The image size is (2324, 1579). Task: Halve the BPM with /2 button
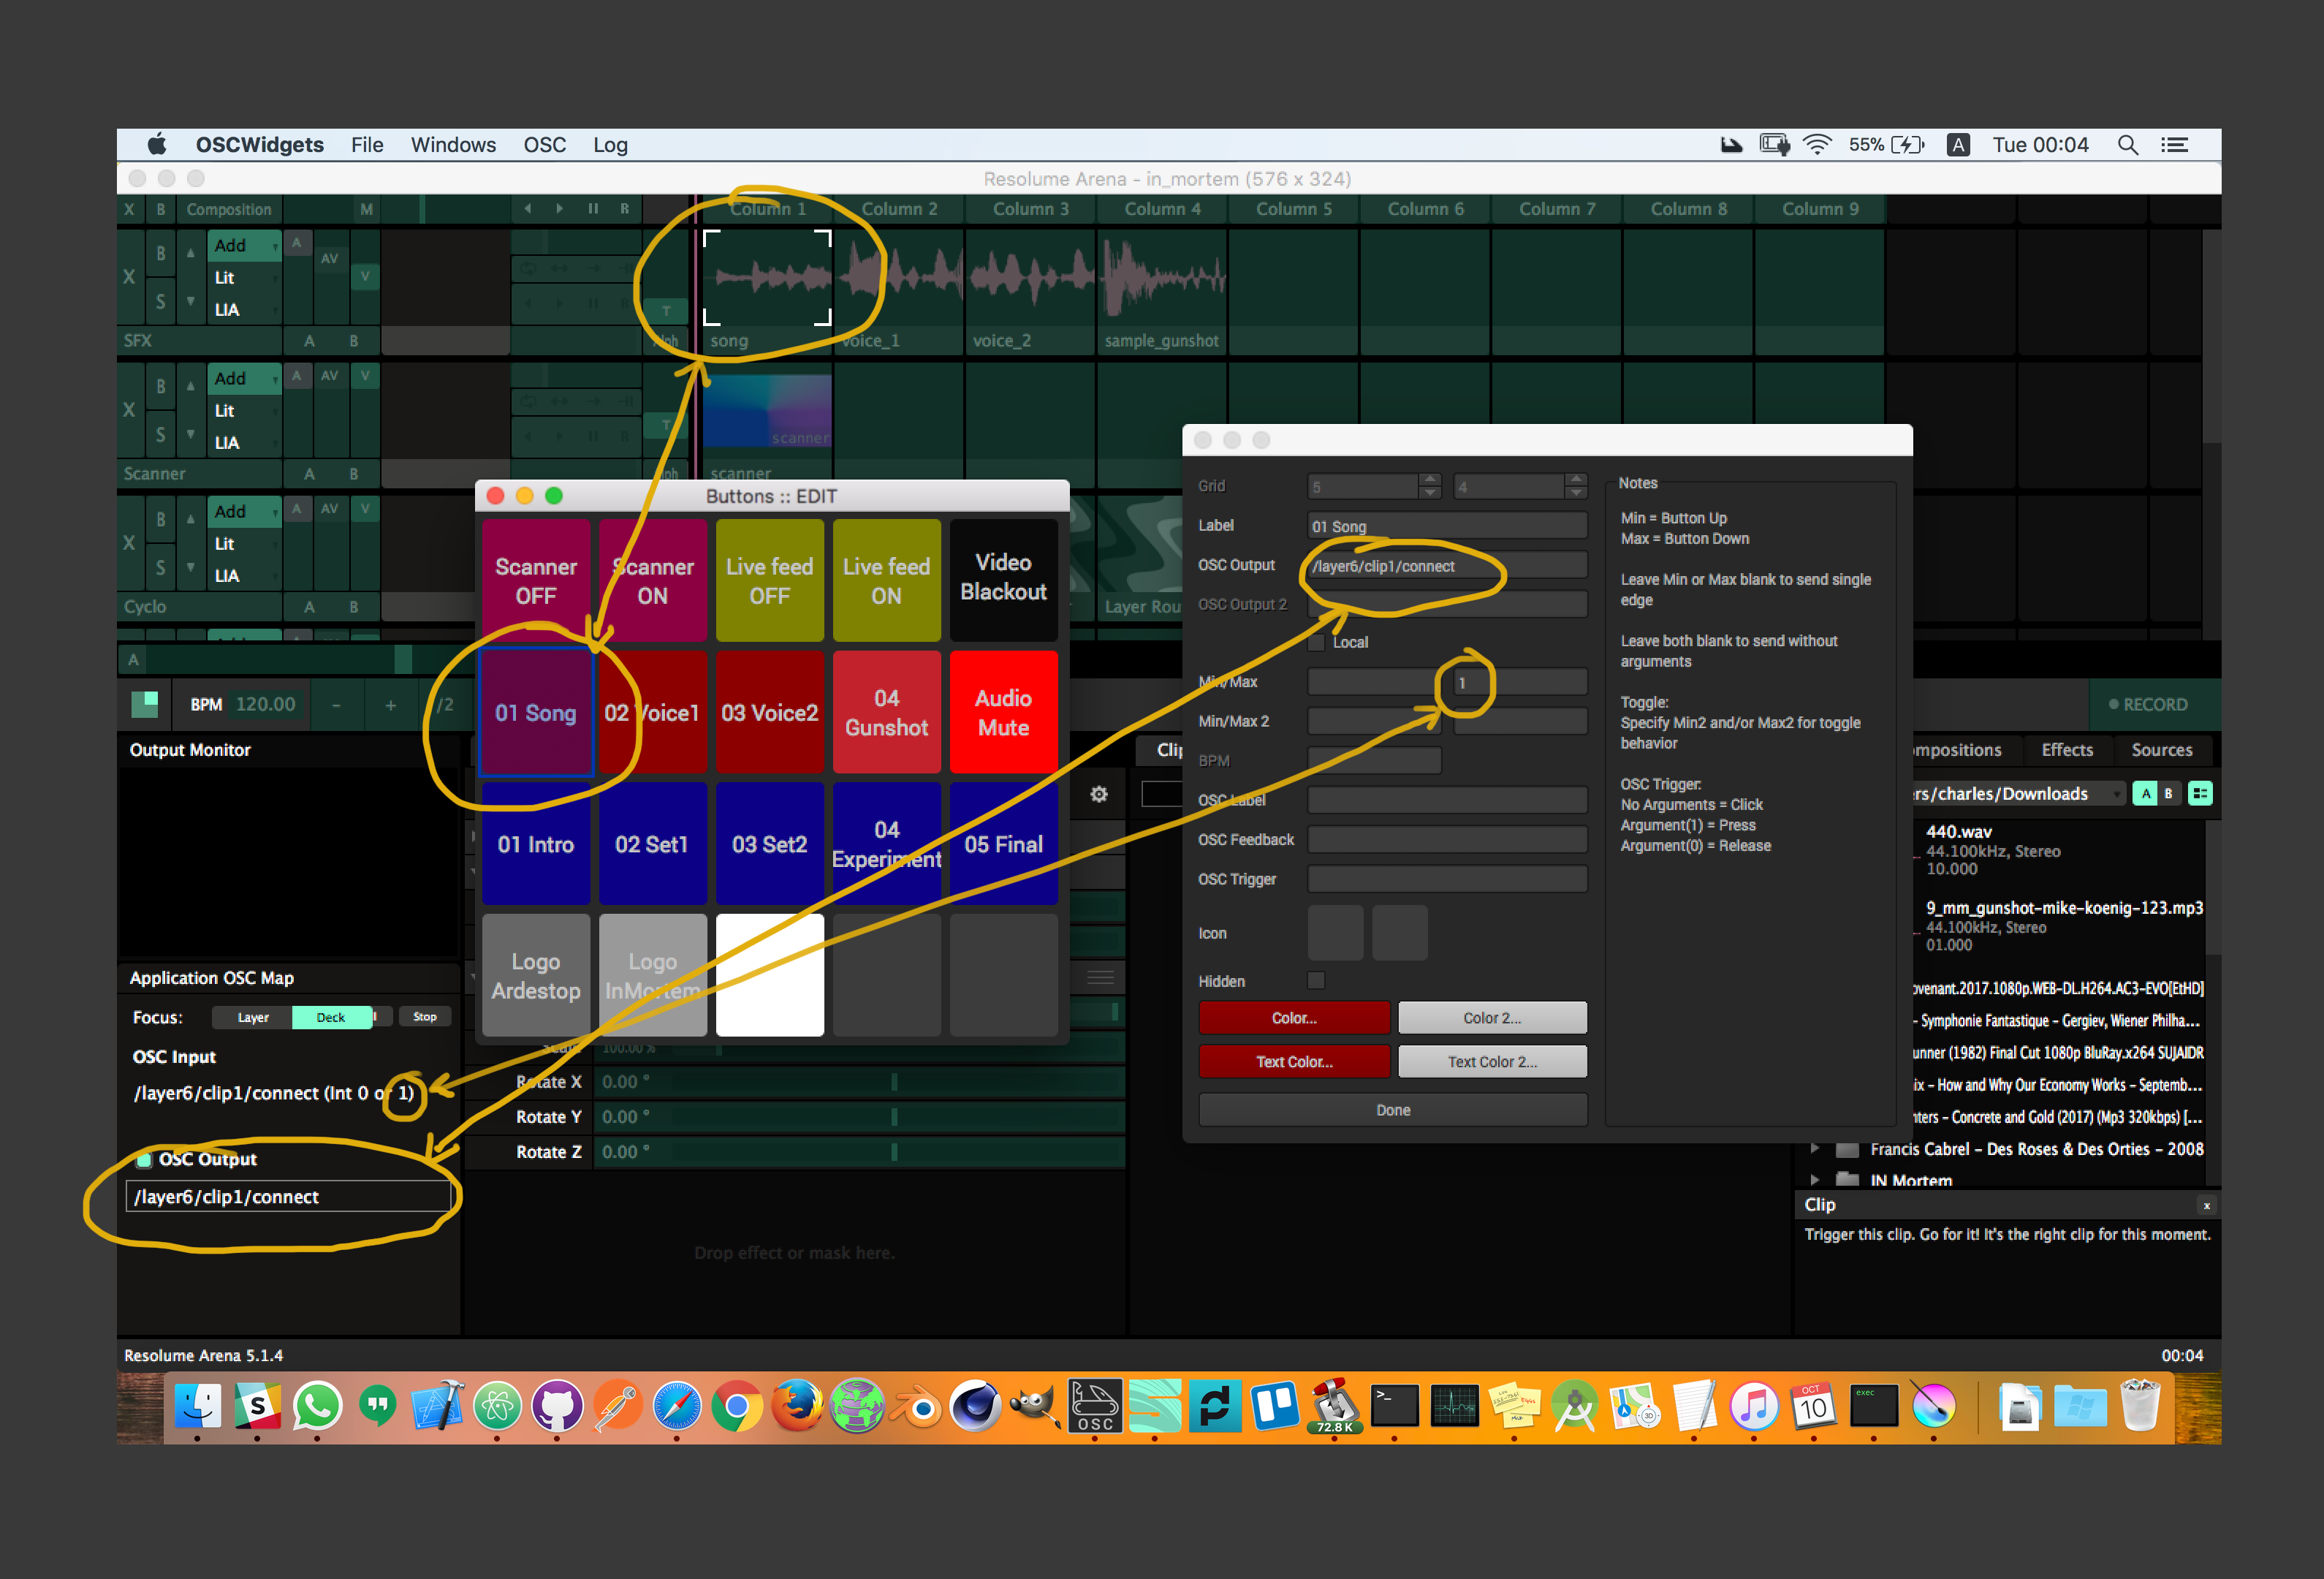coord(445,704)
